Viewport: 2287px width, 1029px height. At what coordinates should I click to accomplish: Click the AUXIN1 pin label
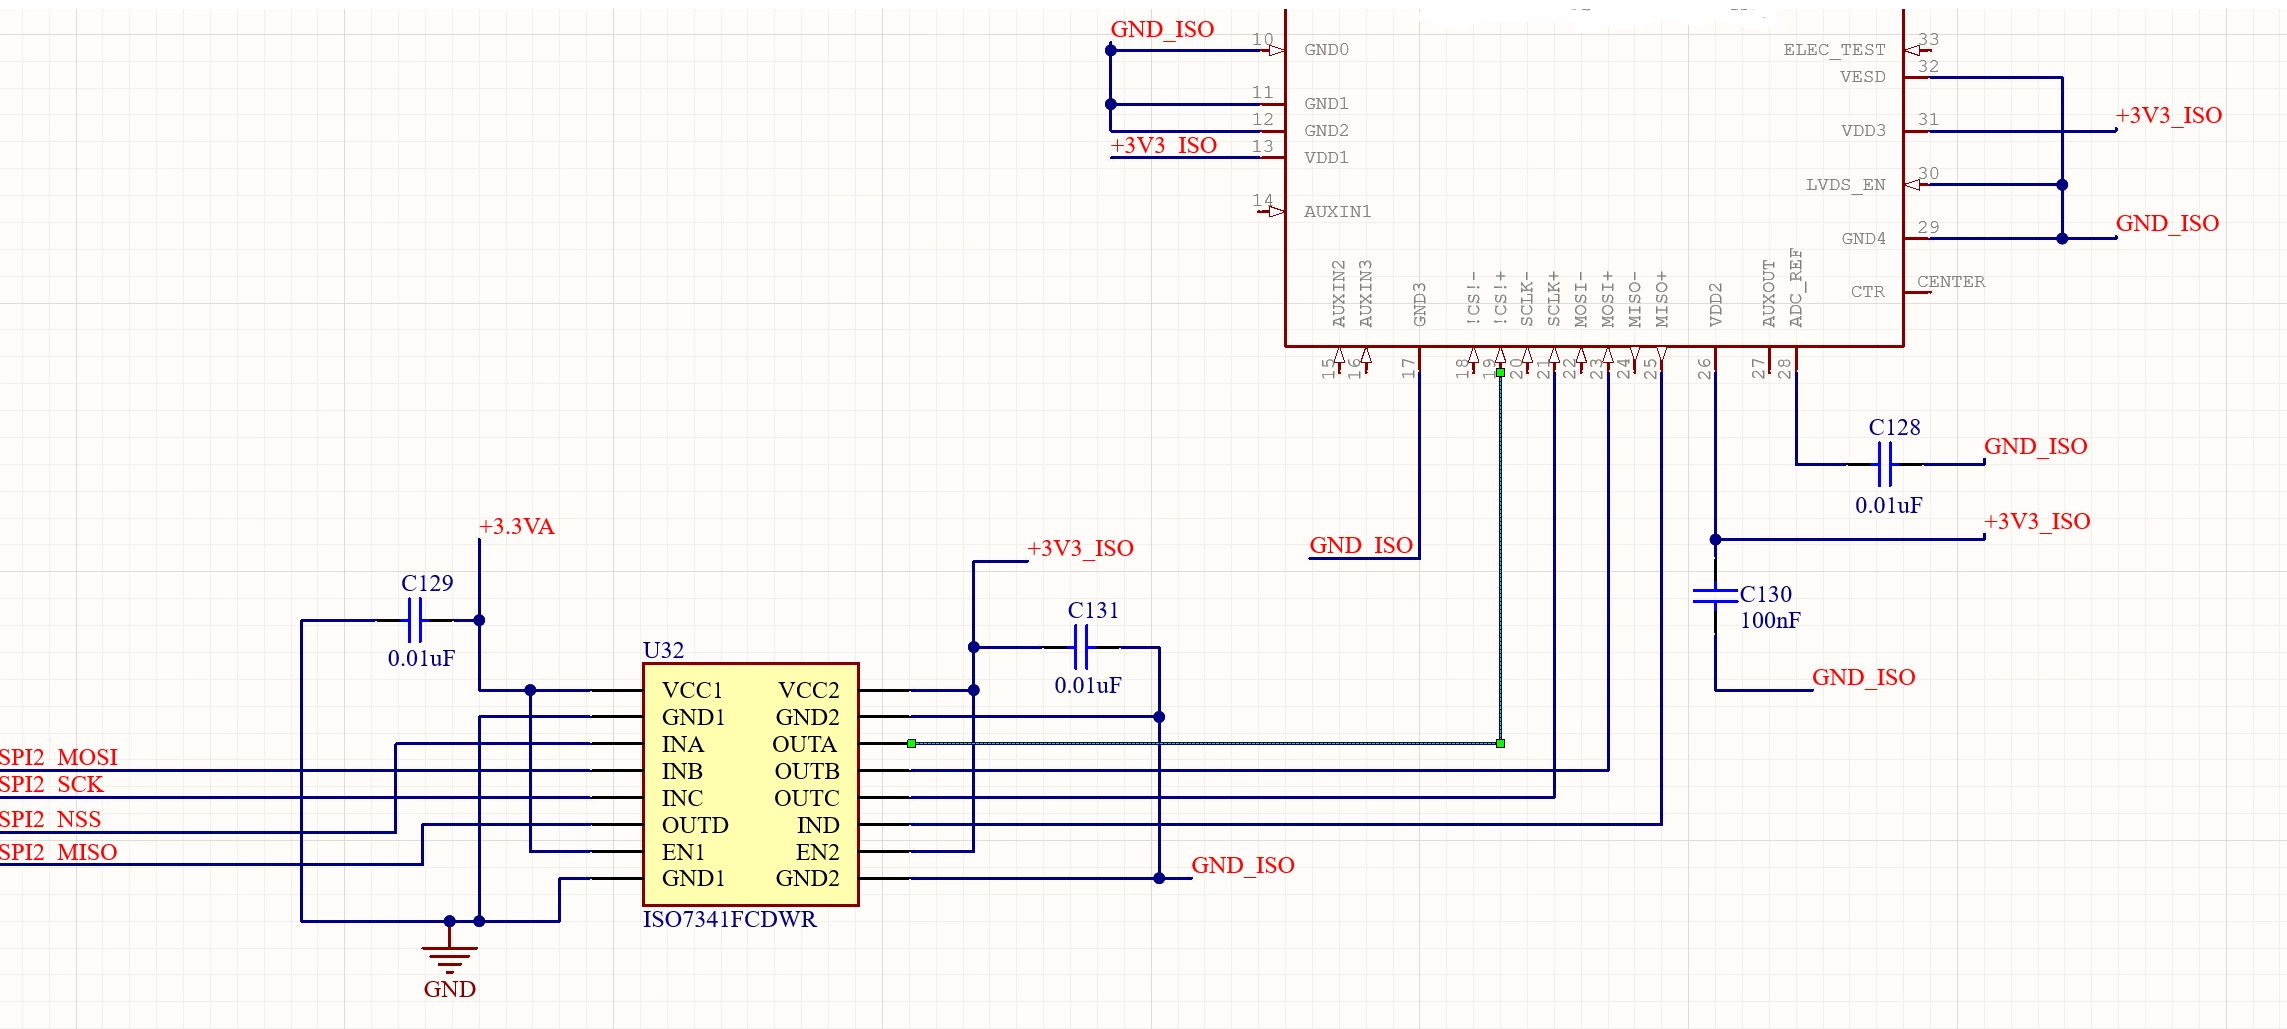point(1337,212)
